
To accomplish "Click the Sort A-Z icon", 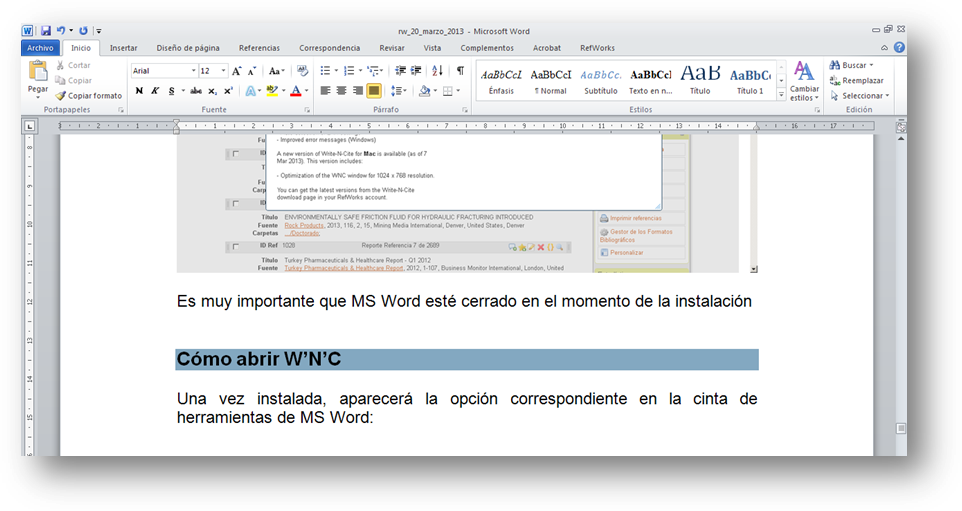I will [x=437, y=71].
